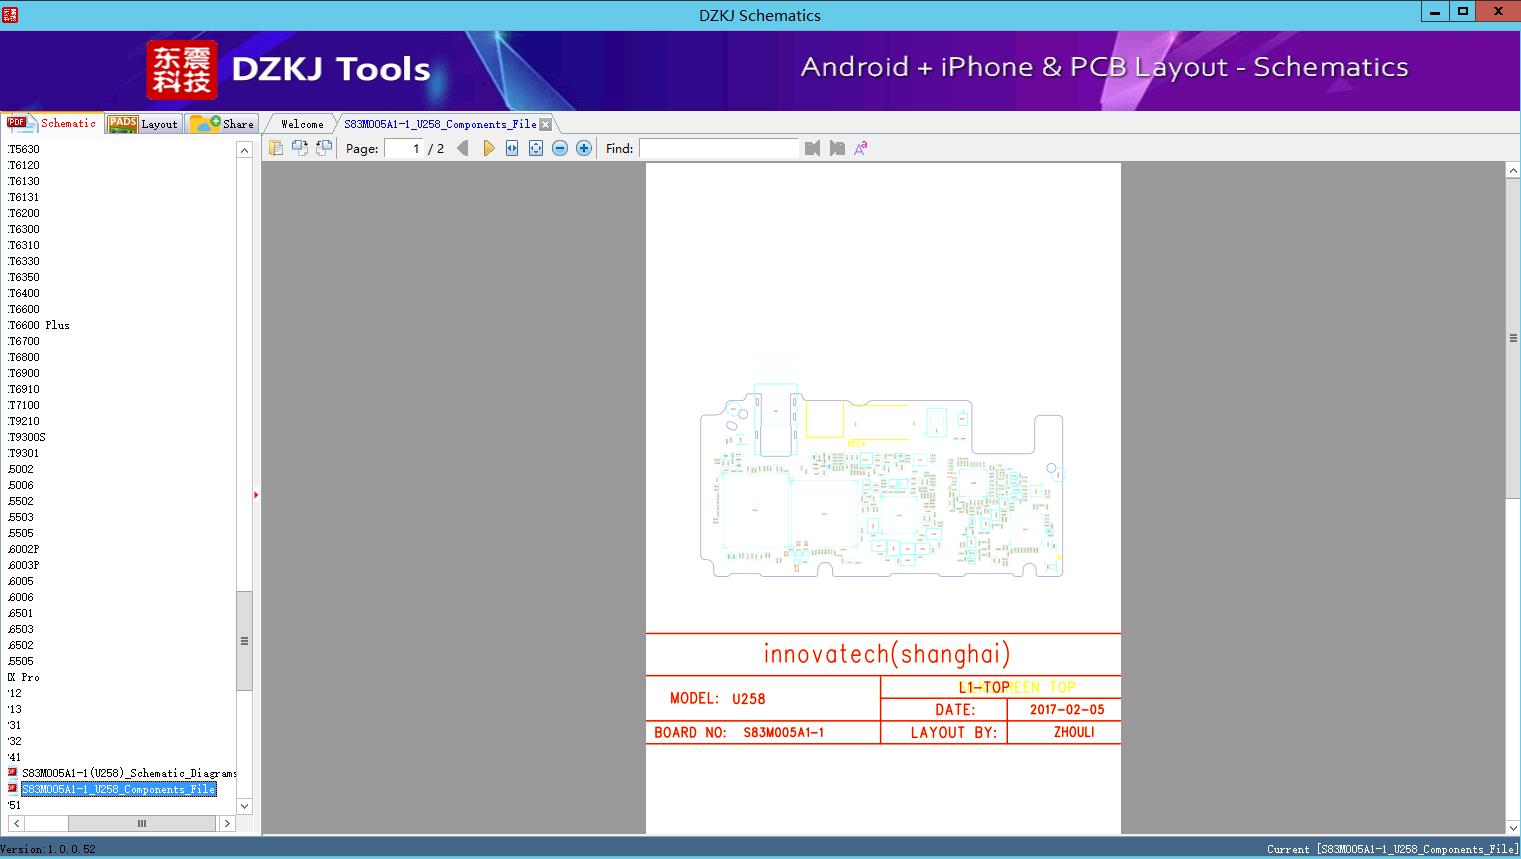Select the T6900 entry in the model list
The image size is (1521, 859).
coord(24,373)
